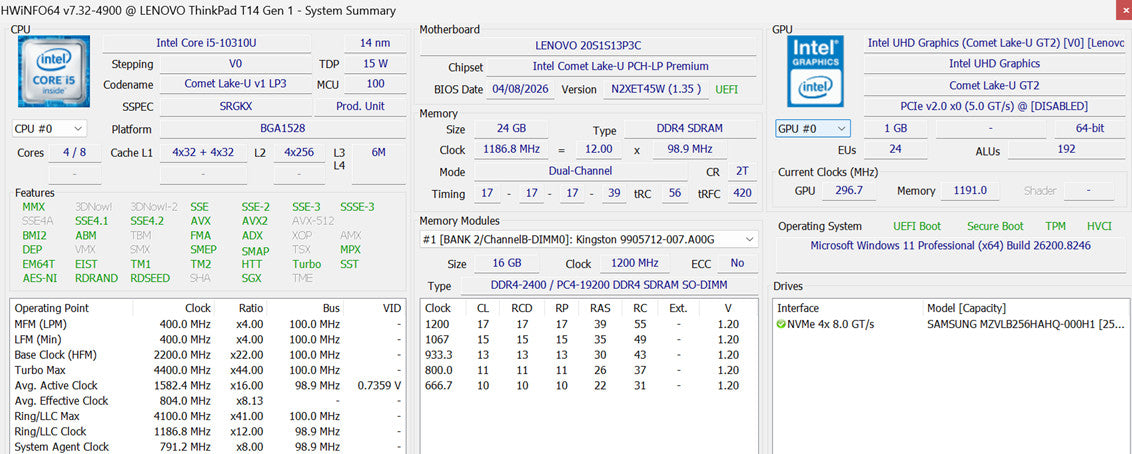Click the memory clock 1186.8 MHz value

pyautogui.click(x=510, y=149)
